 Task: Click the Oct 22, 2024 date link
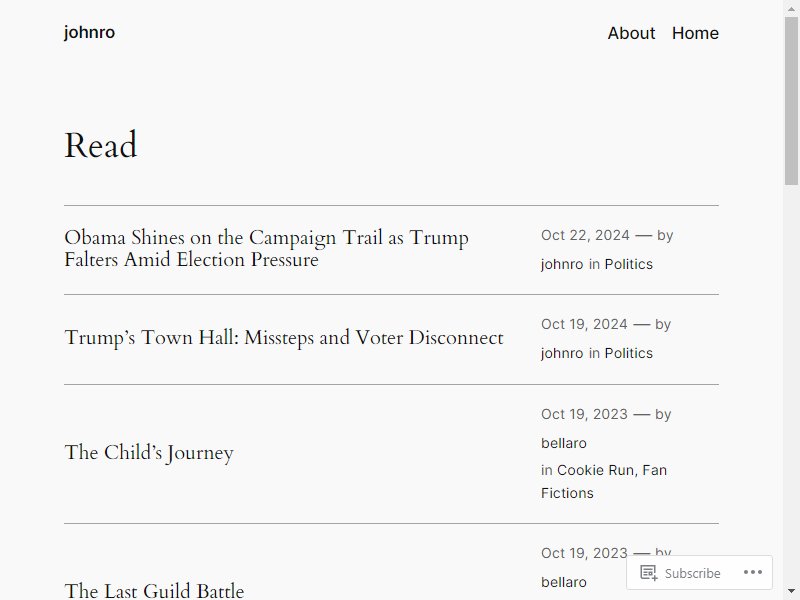585,235
